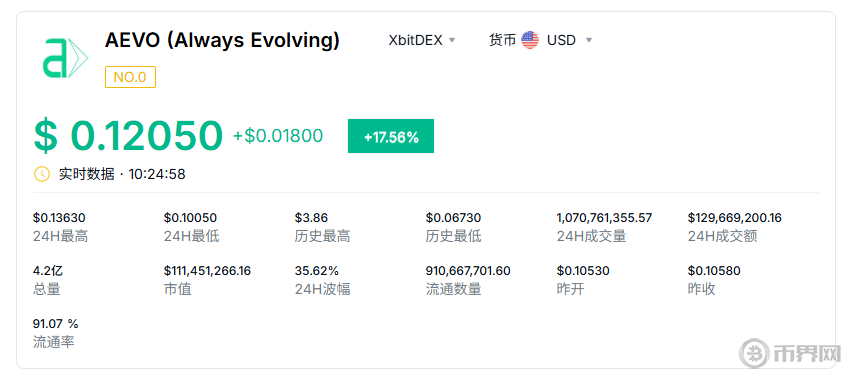Click the watermark coin logo at bottom right
Screen dimensions: 852x381
pyautogui.click(x=754, y=354)
